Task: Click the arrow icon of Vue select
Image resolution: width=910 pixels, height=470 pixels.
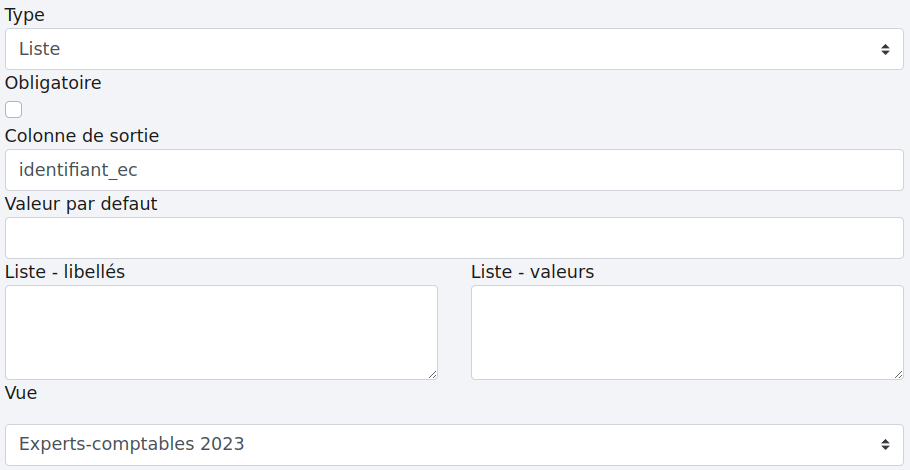Action: (885, 443)
